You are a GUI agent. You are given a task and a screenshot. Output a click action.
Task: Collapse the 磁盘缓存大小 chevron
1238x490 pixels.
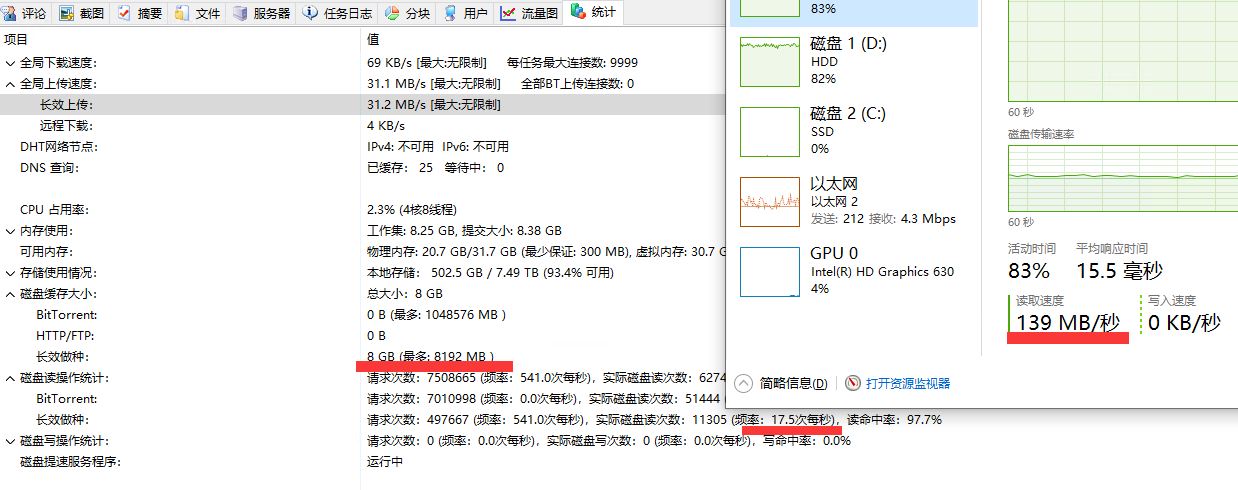click(10, 293)
